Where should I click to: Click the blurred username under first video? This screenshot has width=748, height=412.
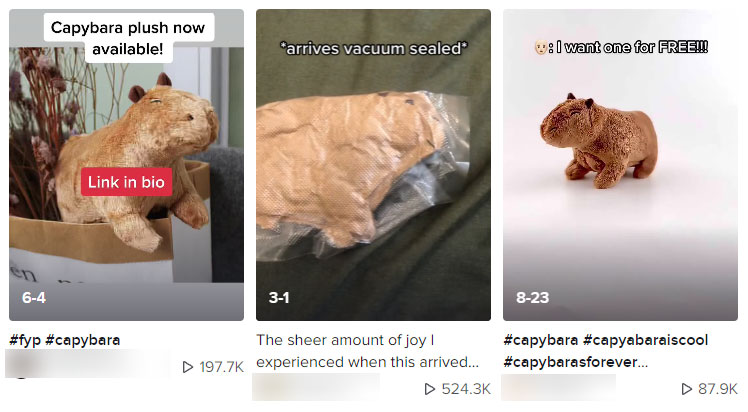(x=87, y=364)
